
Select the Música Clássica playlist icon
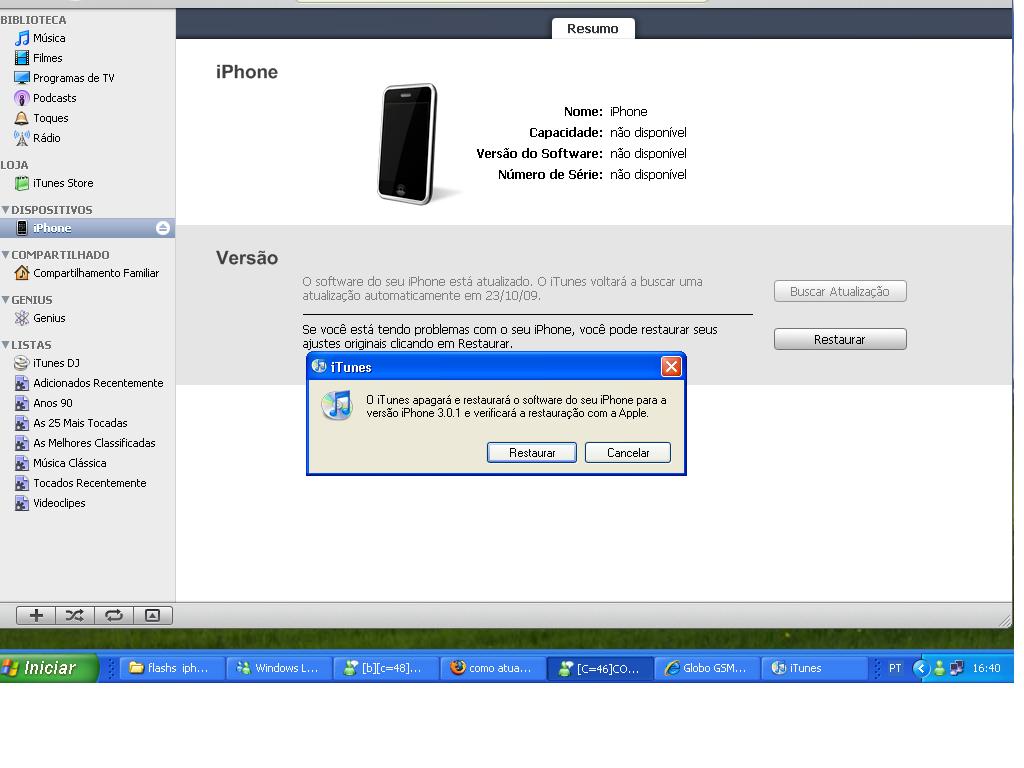point(22,463)
